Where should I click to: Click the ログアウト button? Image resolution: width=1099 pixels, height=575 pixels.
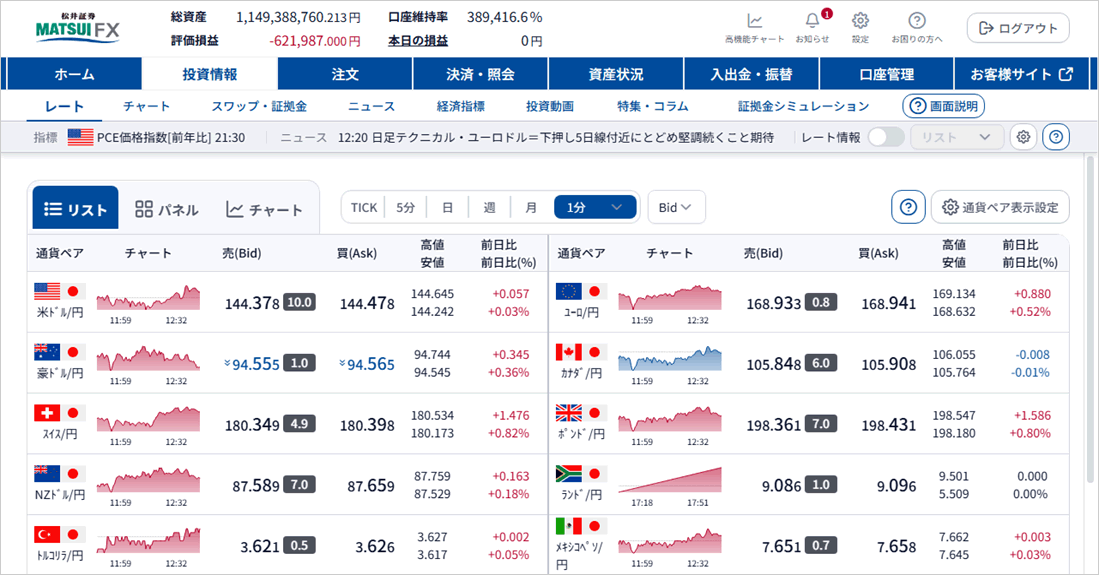(x=1018, y=28)
